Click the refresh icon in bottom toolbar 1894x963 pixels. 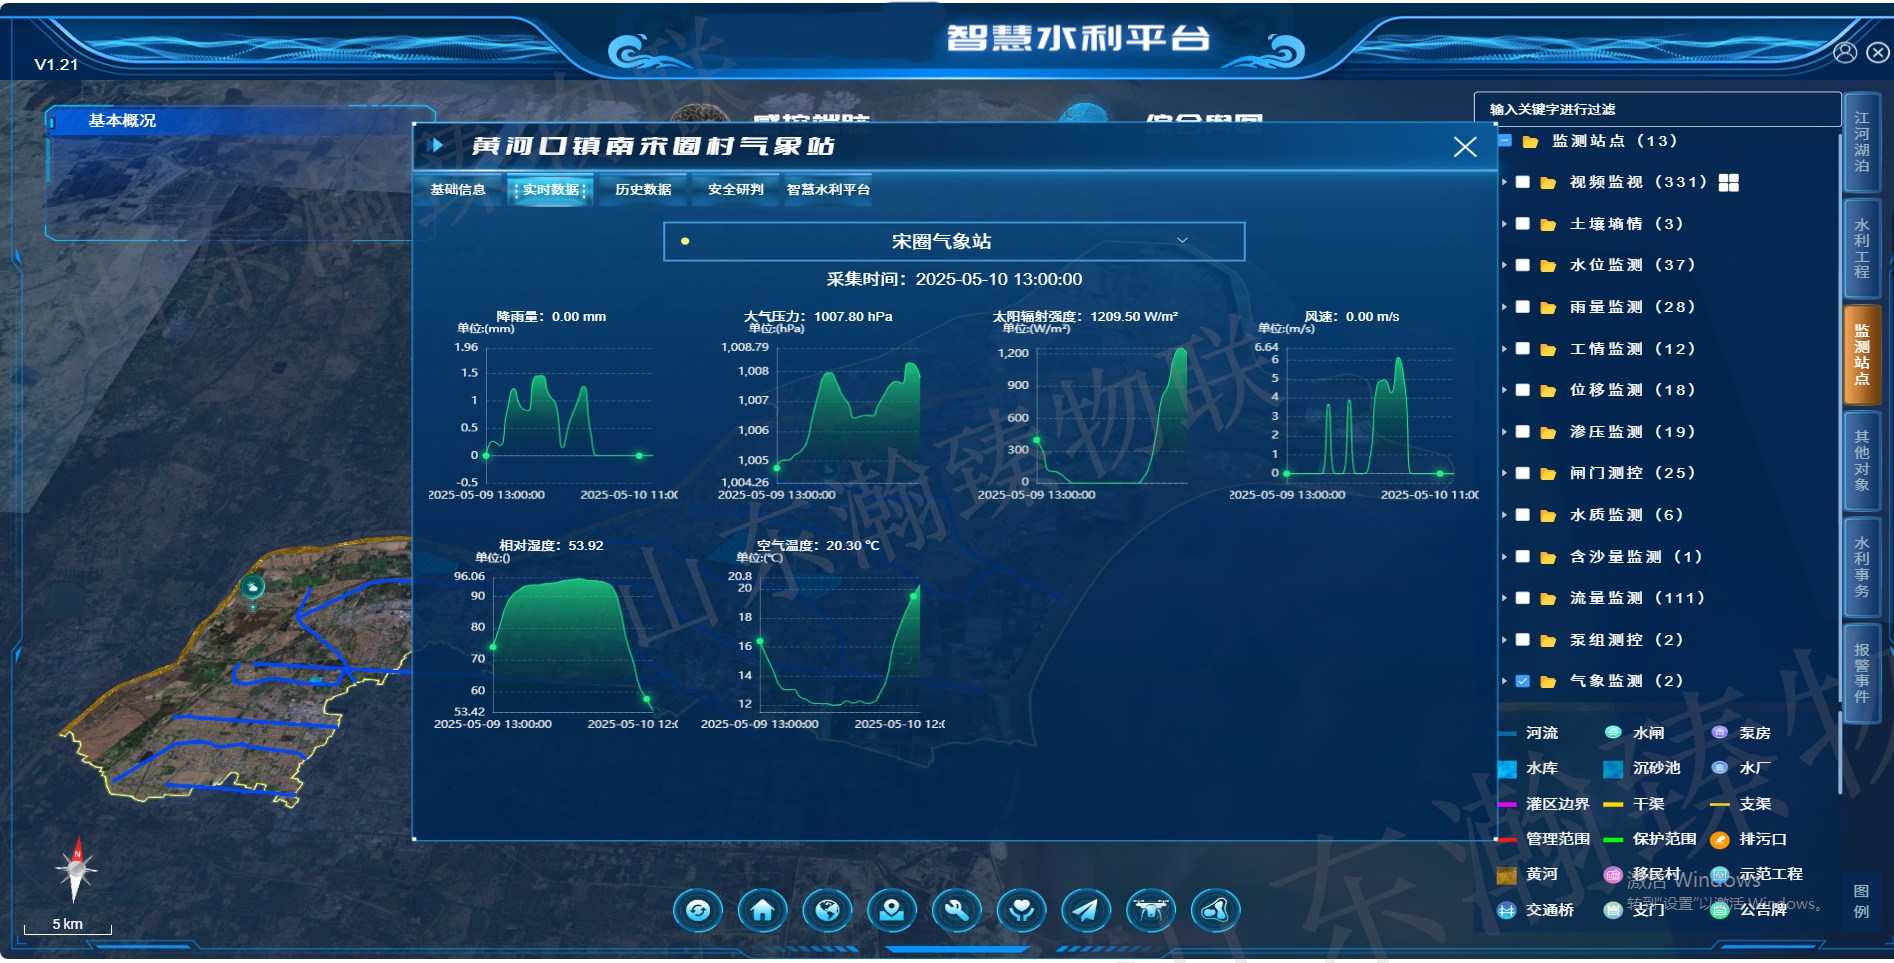coord(698,911)
